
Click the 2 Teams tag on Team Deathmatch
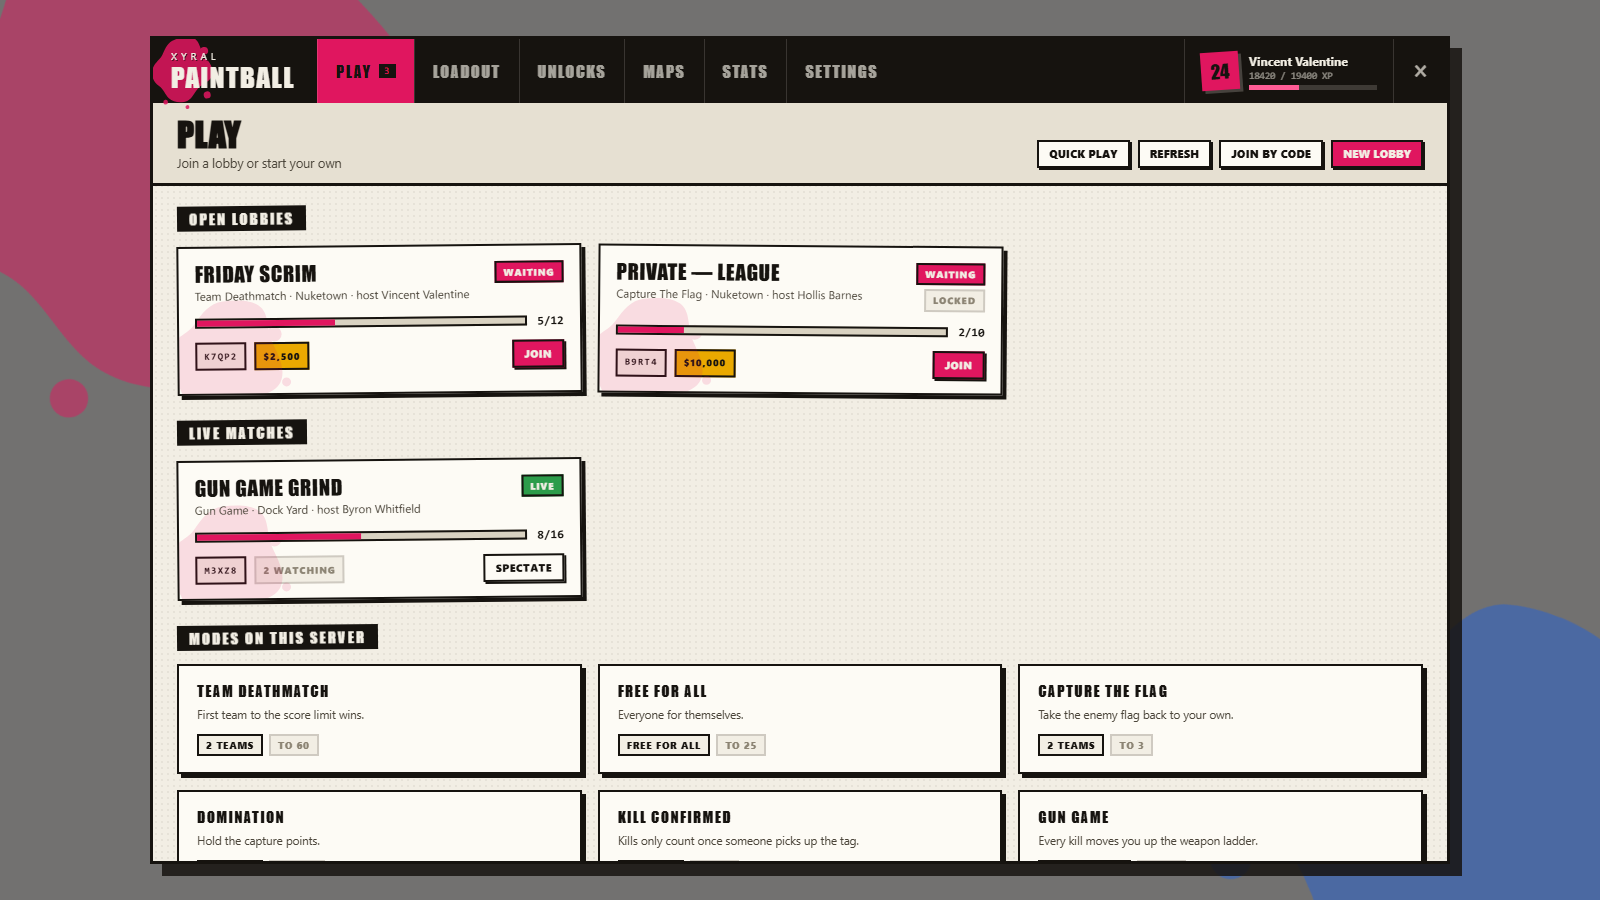(x=230, y=745)
